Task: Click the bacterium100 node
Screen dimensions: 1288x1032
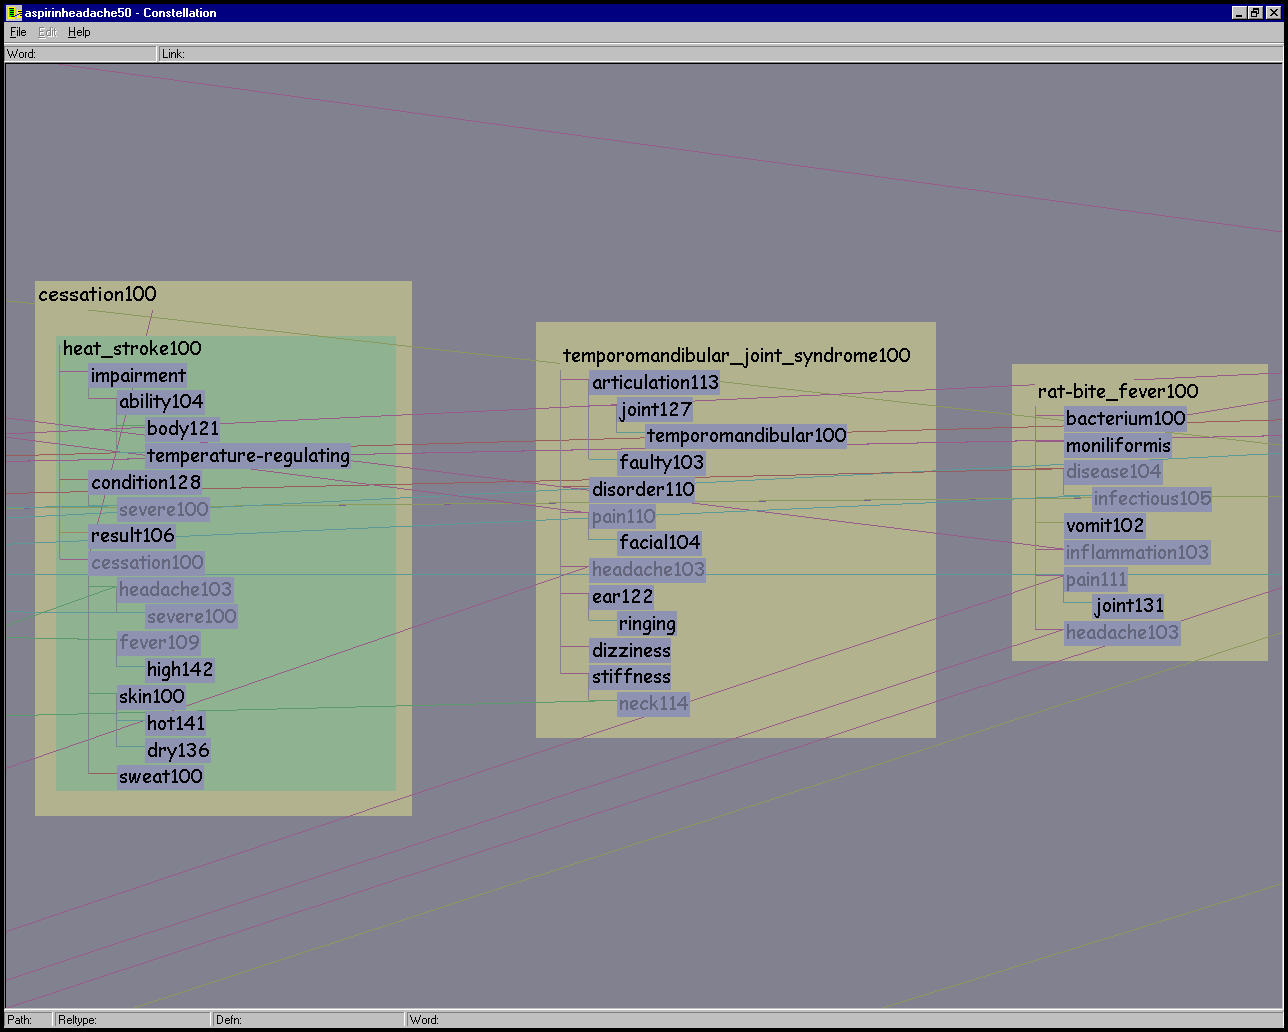Action: pyautogui.click(x=1125, y=418)
